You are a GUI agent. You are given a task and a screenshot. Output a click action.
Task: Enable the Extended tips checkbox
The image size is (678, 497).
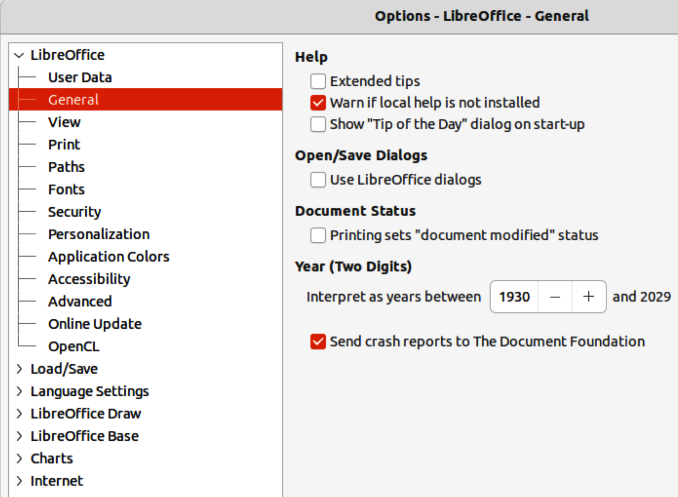[x=318, y=81]
